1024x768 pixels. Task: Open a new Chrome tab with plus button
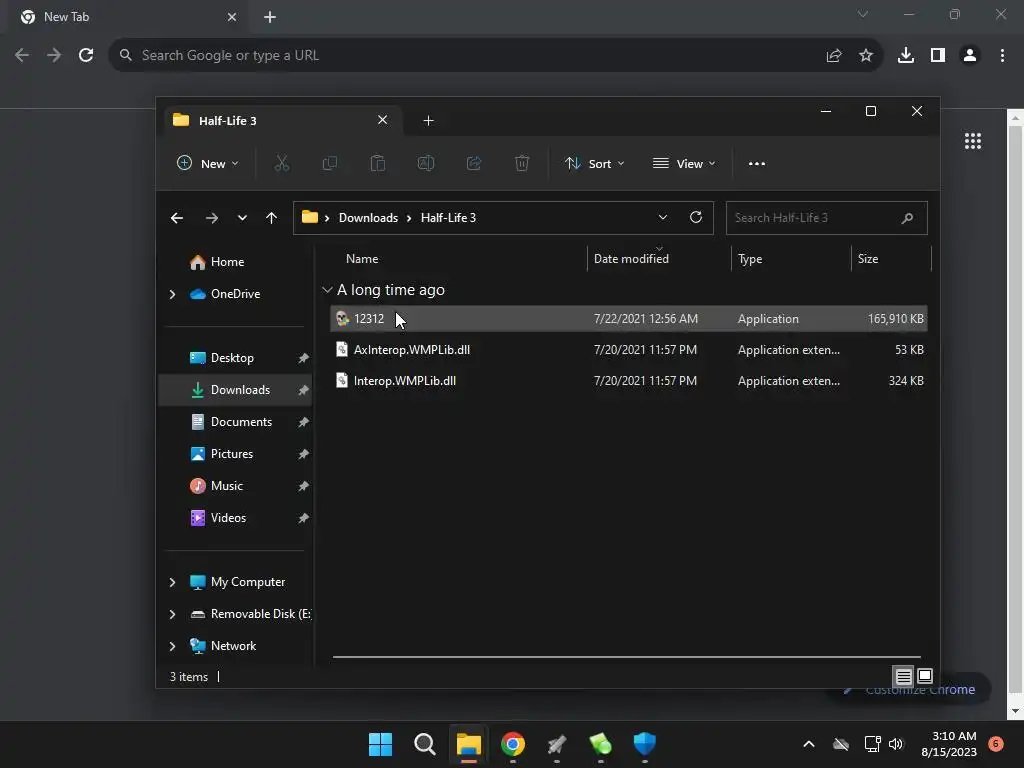(x=270, y=17)
